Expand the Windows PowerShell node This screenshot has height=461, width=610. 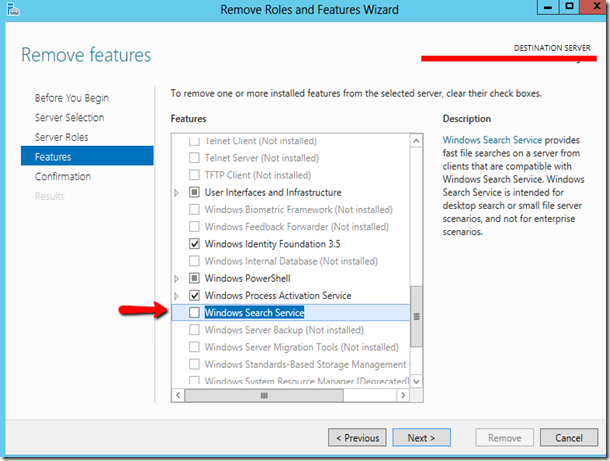pos(177,279)
